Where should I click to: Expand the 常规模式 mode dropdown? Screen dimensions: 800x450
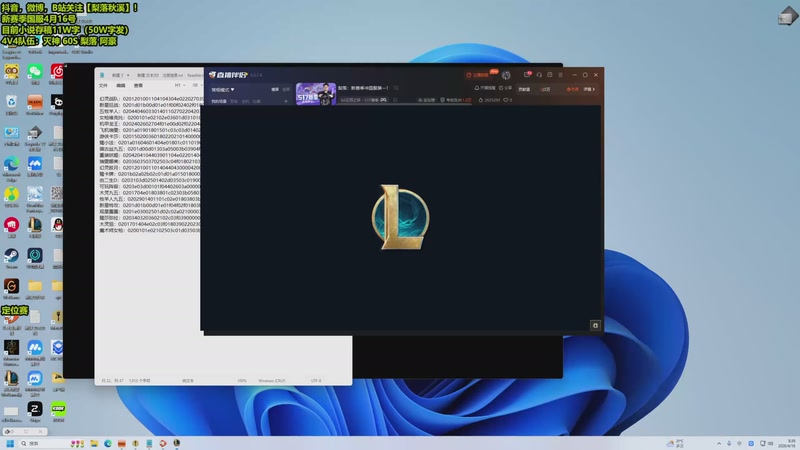point(223,89)
